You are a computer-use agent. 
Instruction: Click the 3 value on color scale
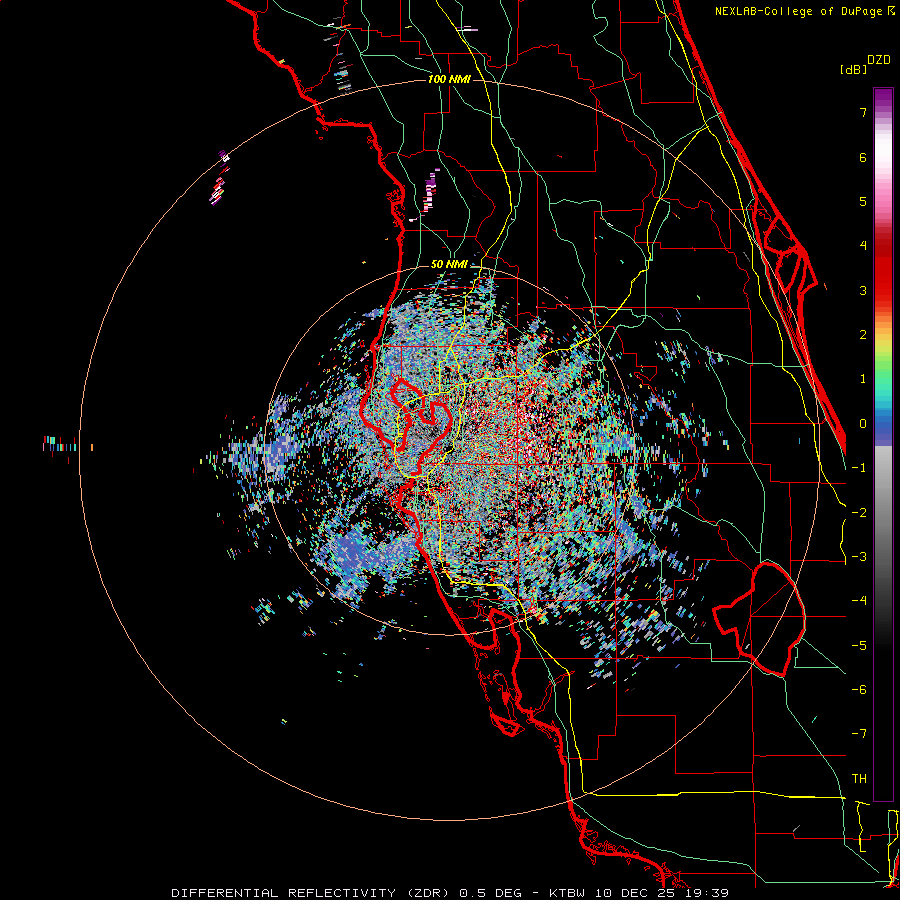(863, 290)
